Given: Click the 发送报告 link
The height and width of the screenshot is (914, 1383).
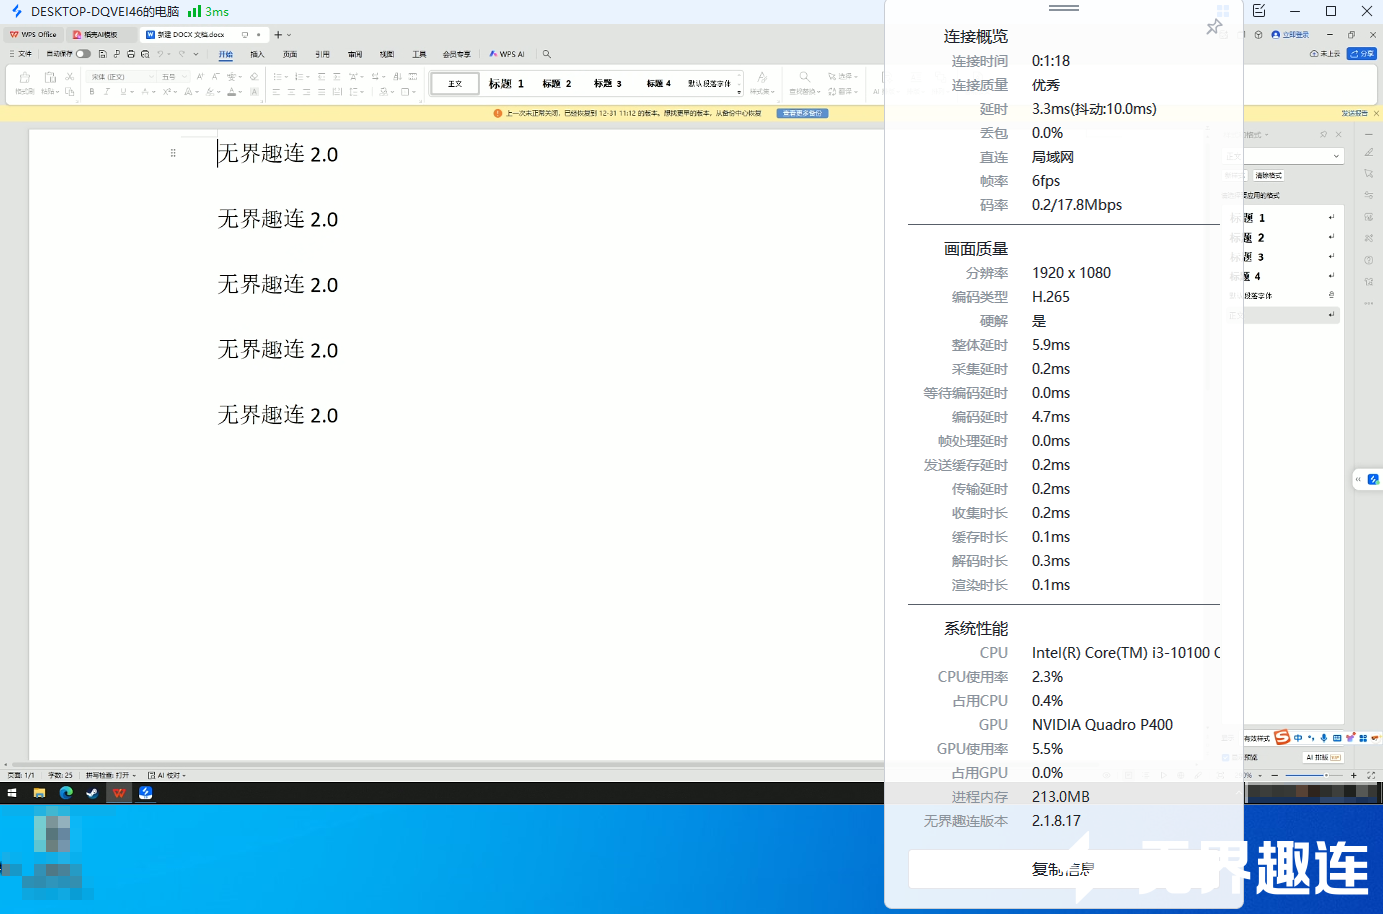Looking at the screenshot, I should tap(1354, 113).
